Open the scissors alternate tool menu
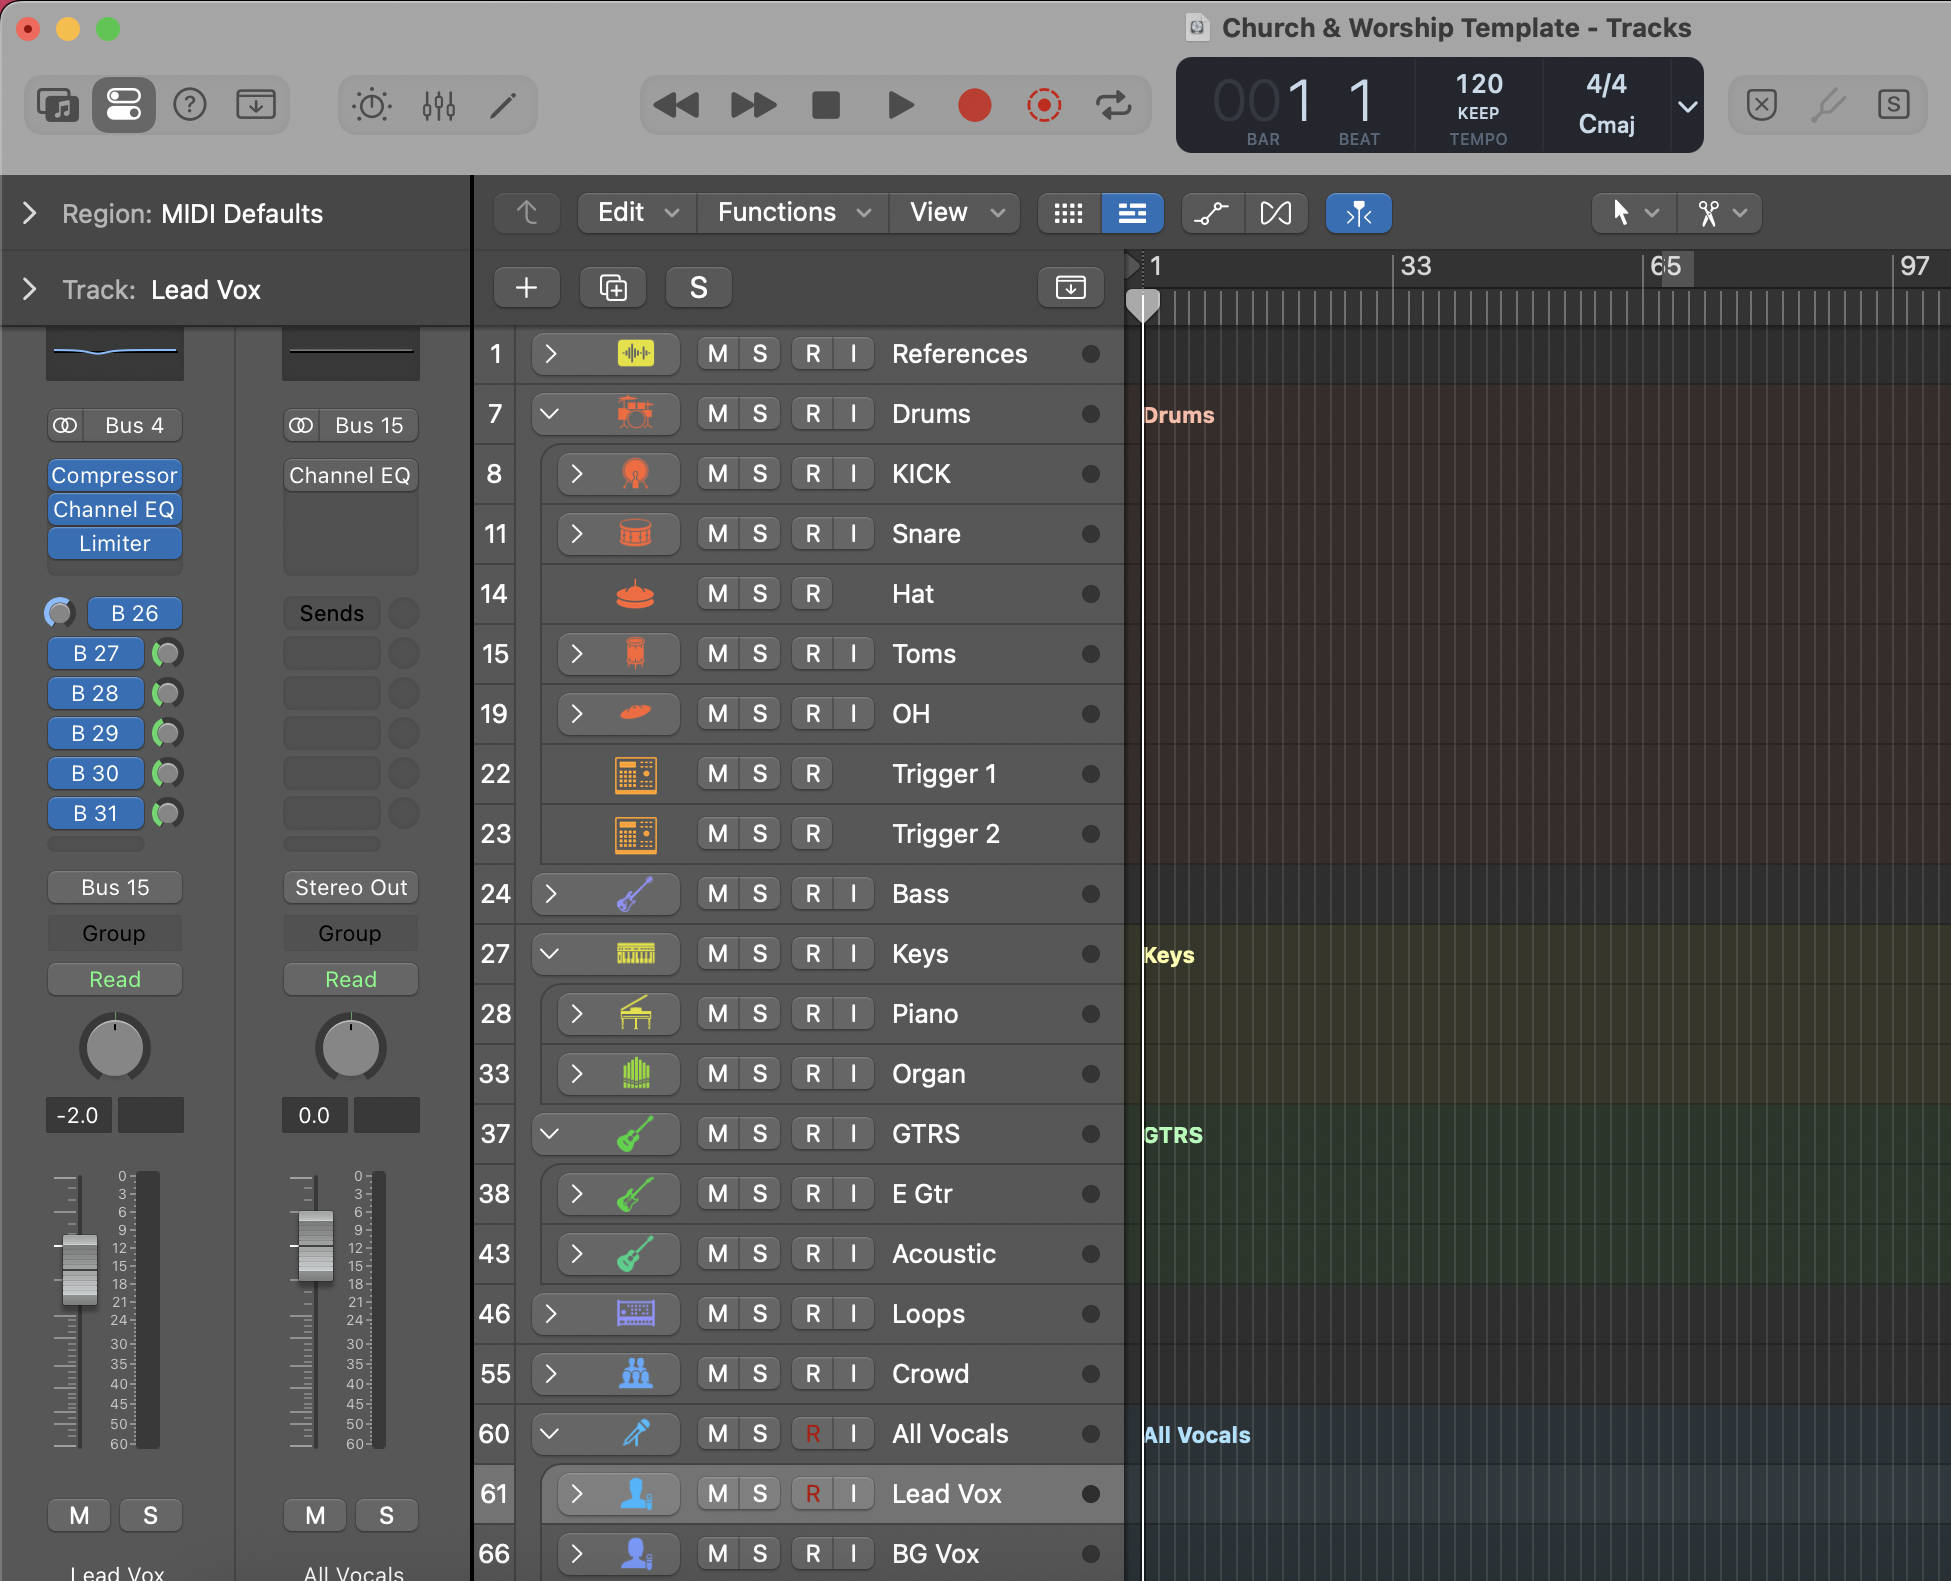Viewport: 1951px width, 1581px height. tap(1720, 213)
